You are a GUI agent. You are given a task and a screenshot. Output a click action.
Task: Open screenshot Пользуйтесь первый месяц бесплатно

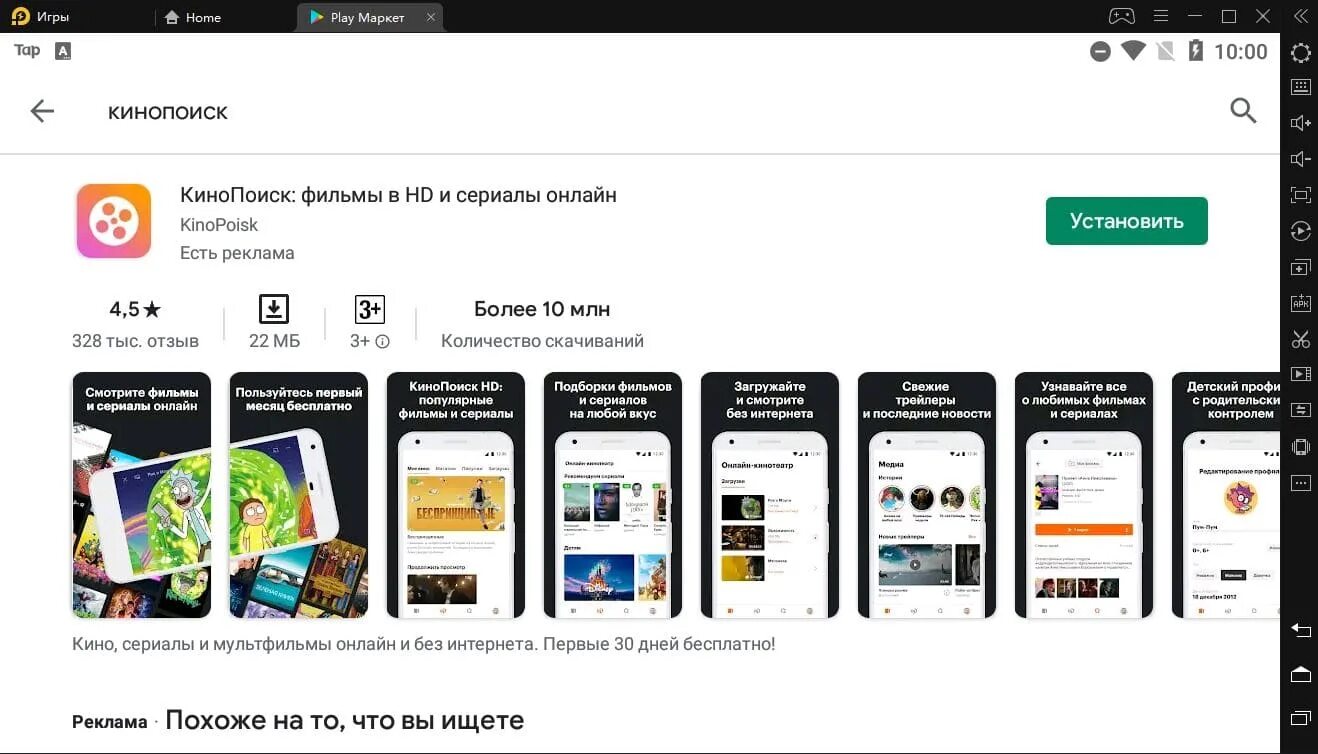298,495
